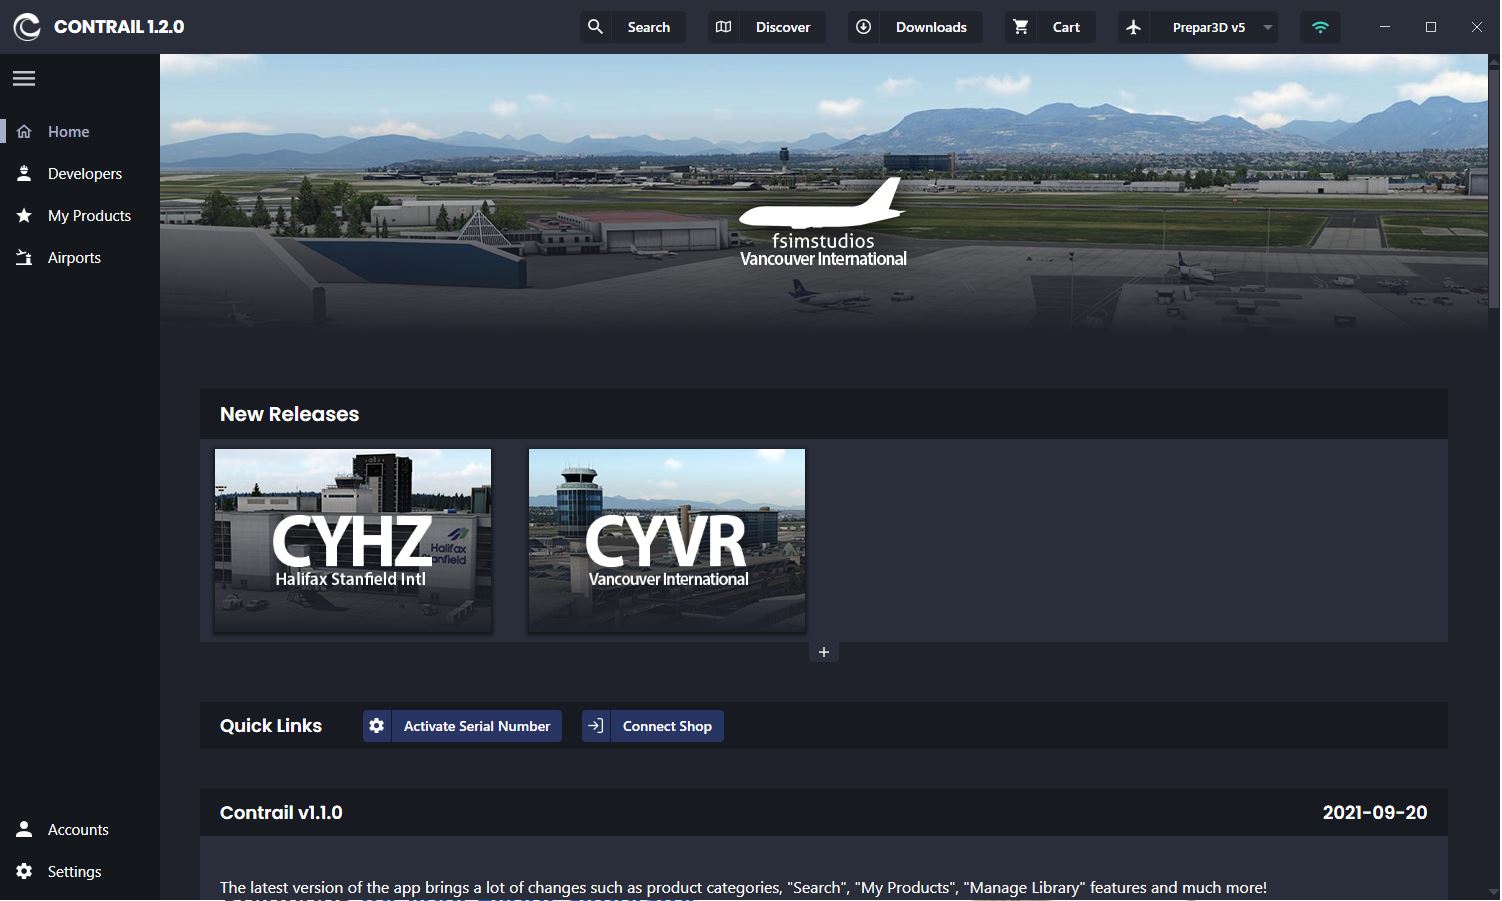Check the network connection status icon

[1319, 27]
